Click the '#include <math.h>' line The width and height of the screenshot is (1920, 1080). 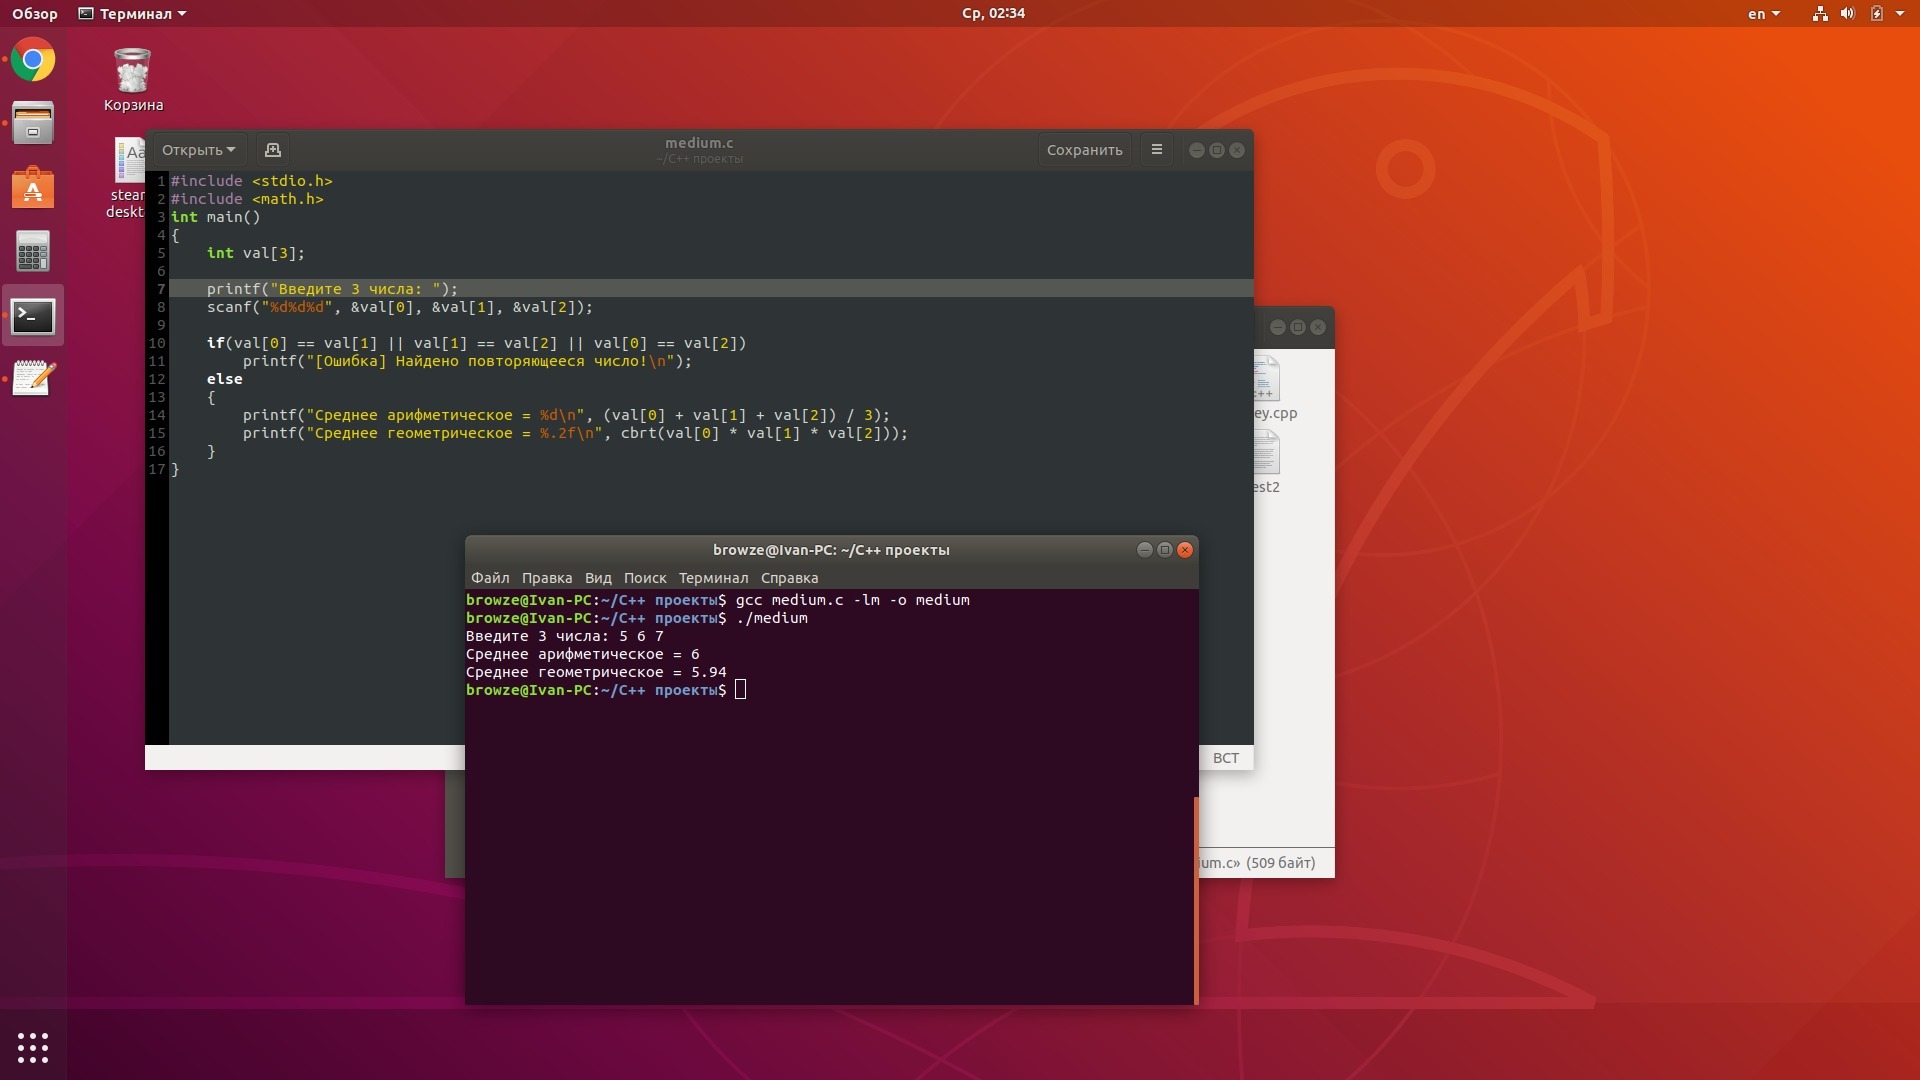click(x=247, y=199)
